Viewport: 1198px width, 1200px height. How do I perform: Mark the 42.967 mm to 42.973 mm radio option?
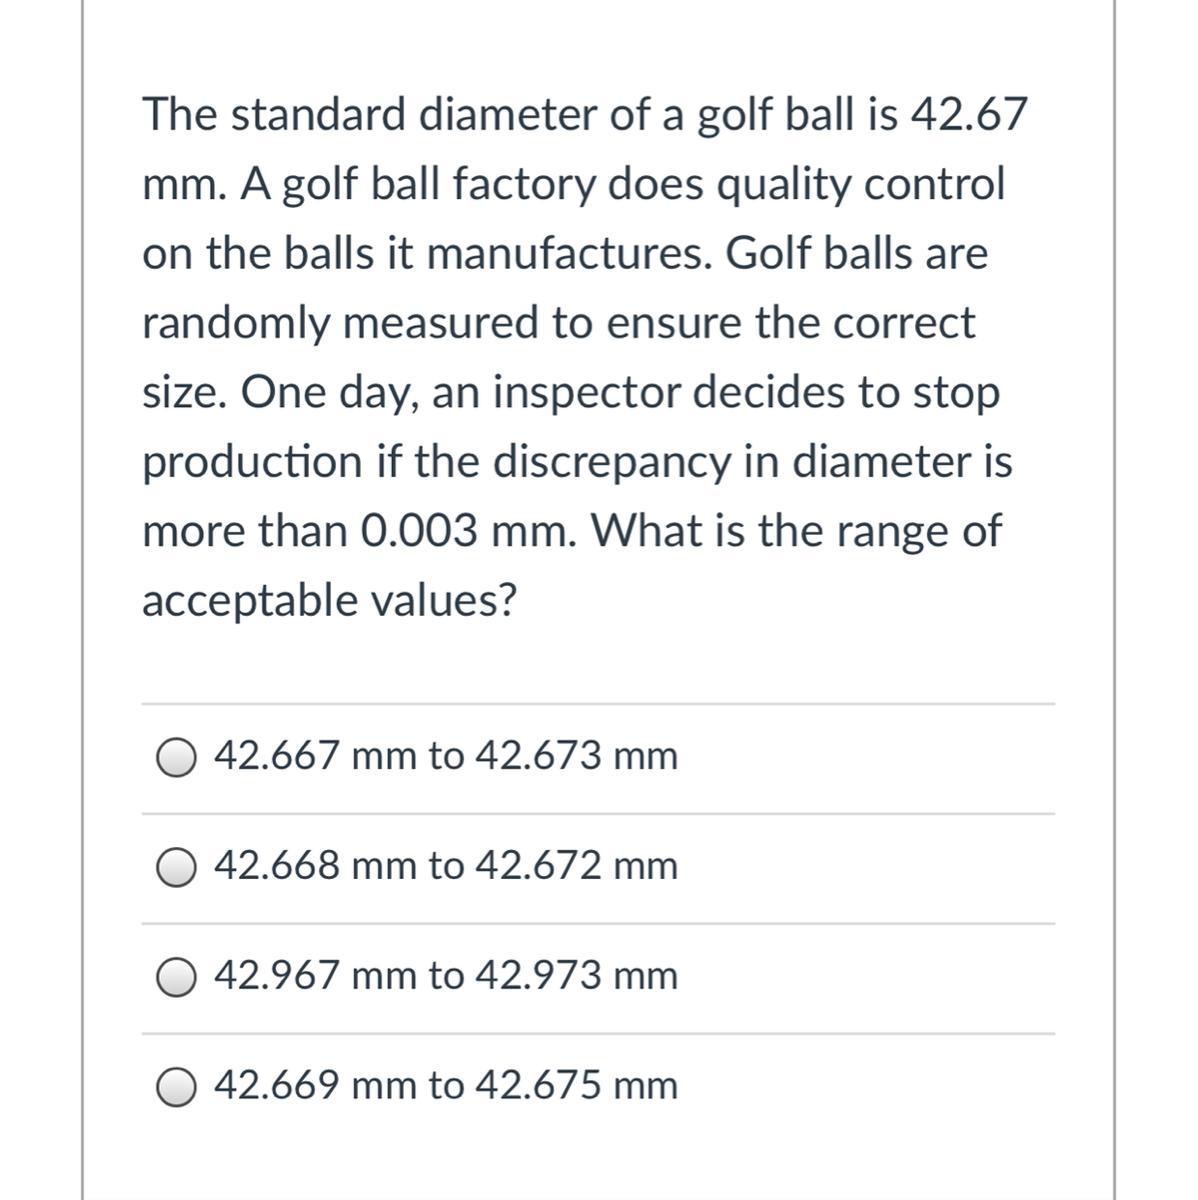coord(175,978)
